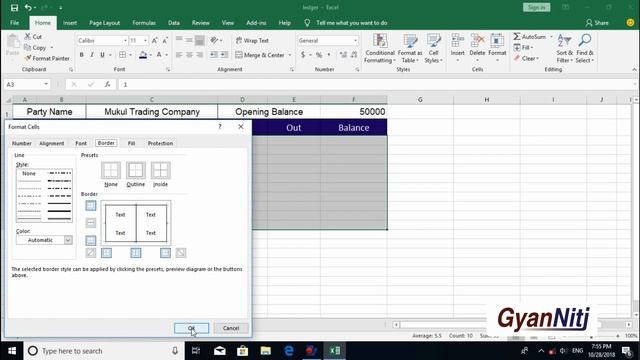
Task: Apply the Outline border preset
Action: pos(136,170)
